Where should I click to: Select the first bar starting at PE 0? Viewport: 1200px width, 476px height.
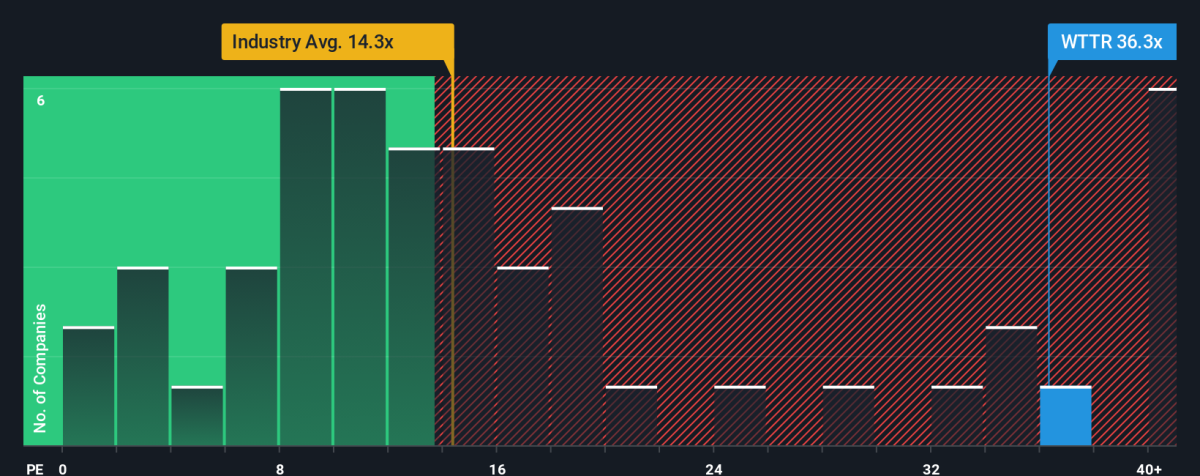pos(88,386)
